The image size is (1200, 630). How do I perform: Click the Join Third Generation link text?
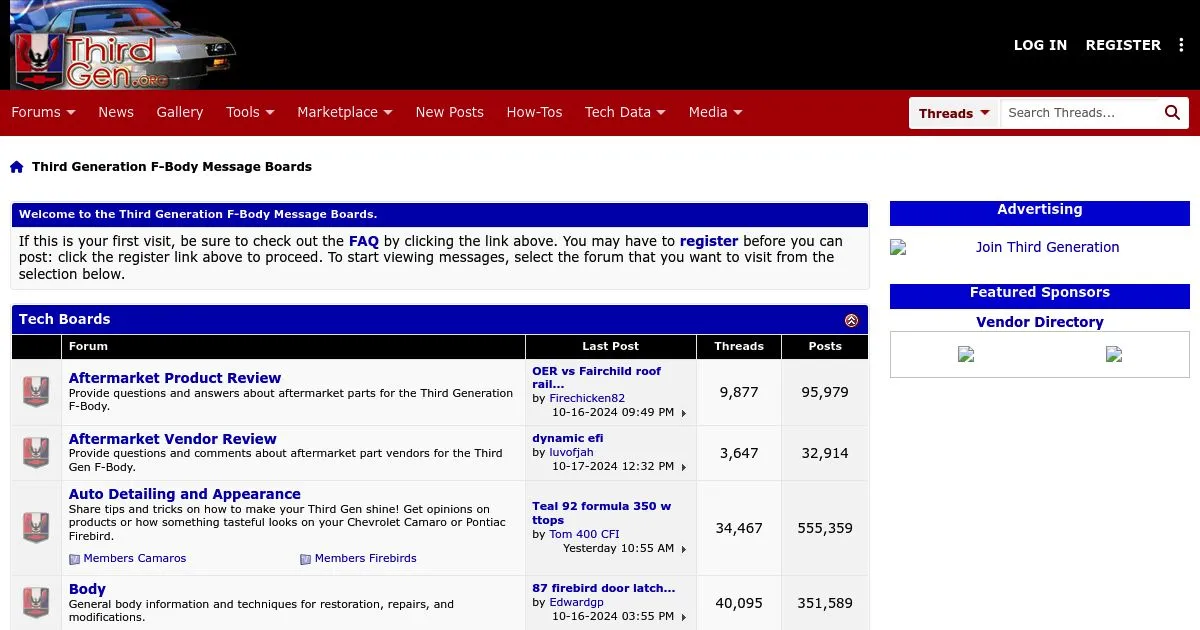click(1048, 247)
